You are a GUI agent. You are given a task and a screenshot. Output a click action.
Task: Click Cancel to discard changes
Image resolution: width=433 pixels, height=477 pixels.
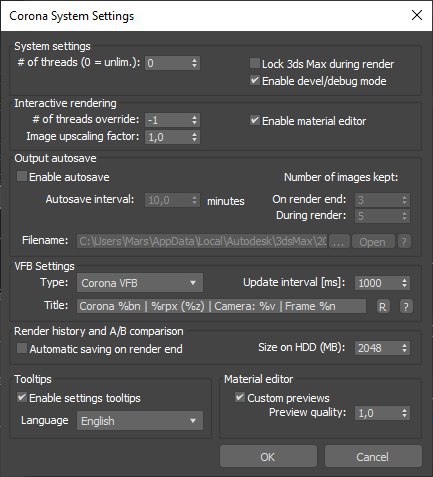coord(373,456)
